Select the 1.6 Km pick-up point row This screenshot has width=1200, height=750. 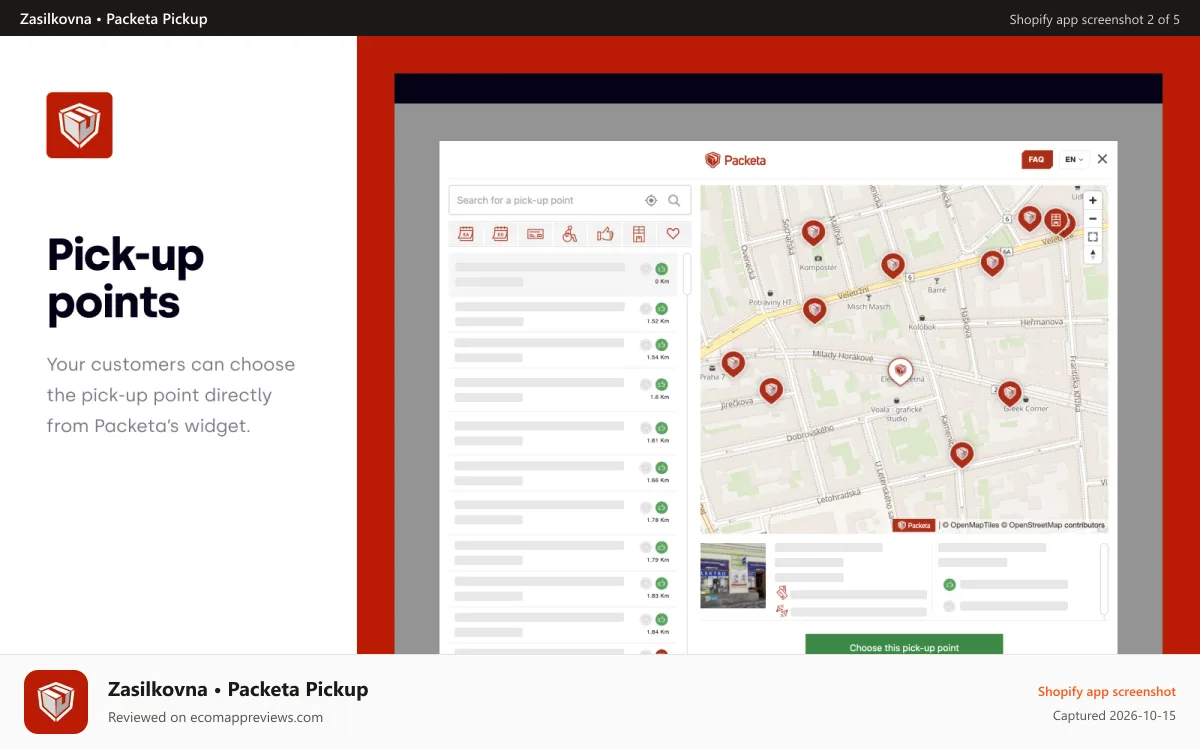(563, 389)
